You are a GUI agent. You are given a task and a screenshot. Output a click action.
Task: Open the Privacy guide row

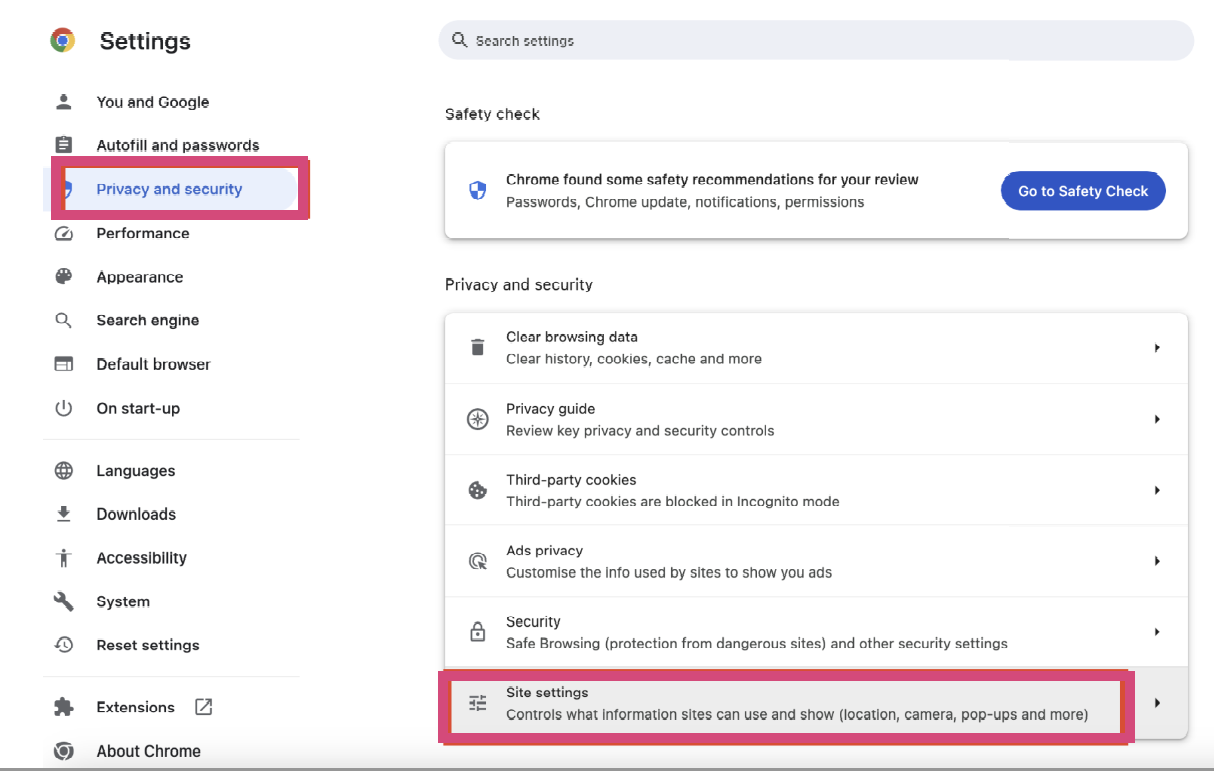click(x=816, y=419)
